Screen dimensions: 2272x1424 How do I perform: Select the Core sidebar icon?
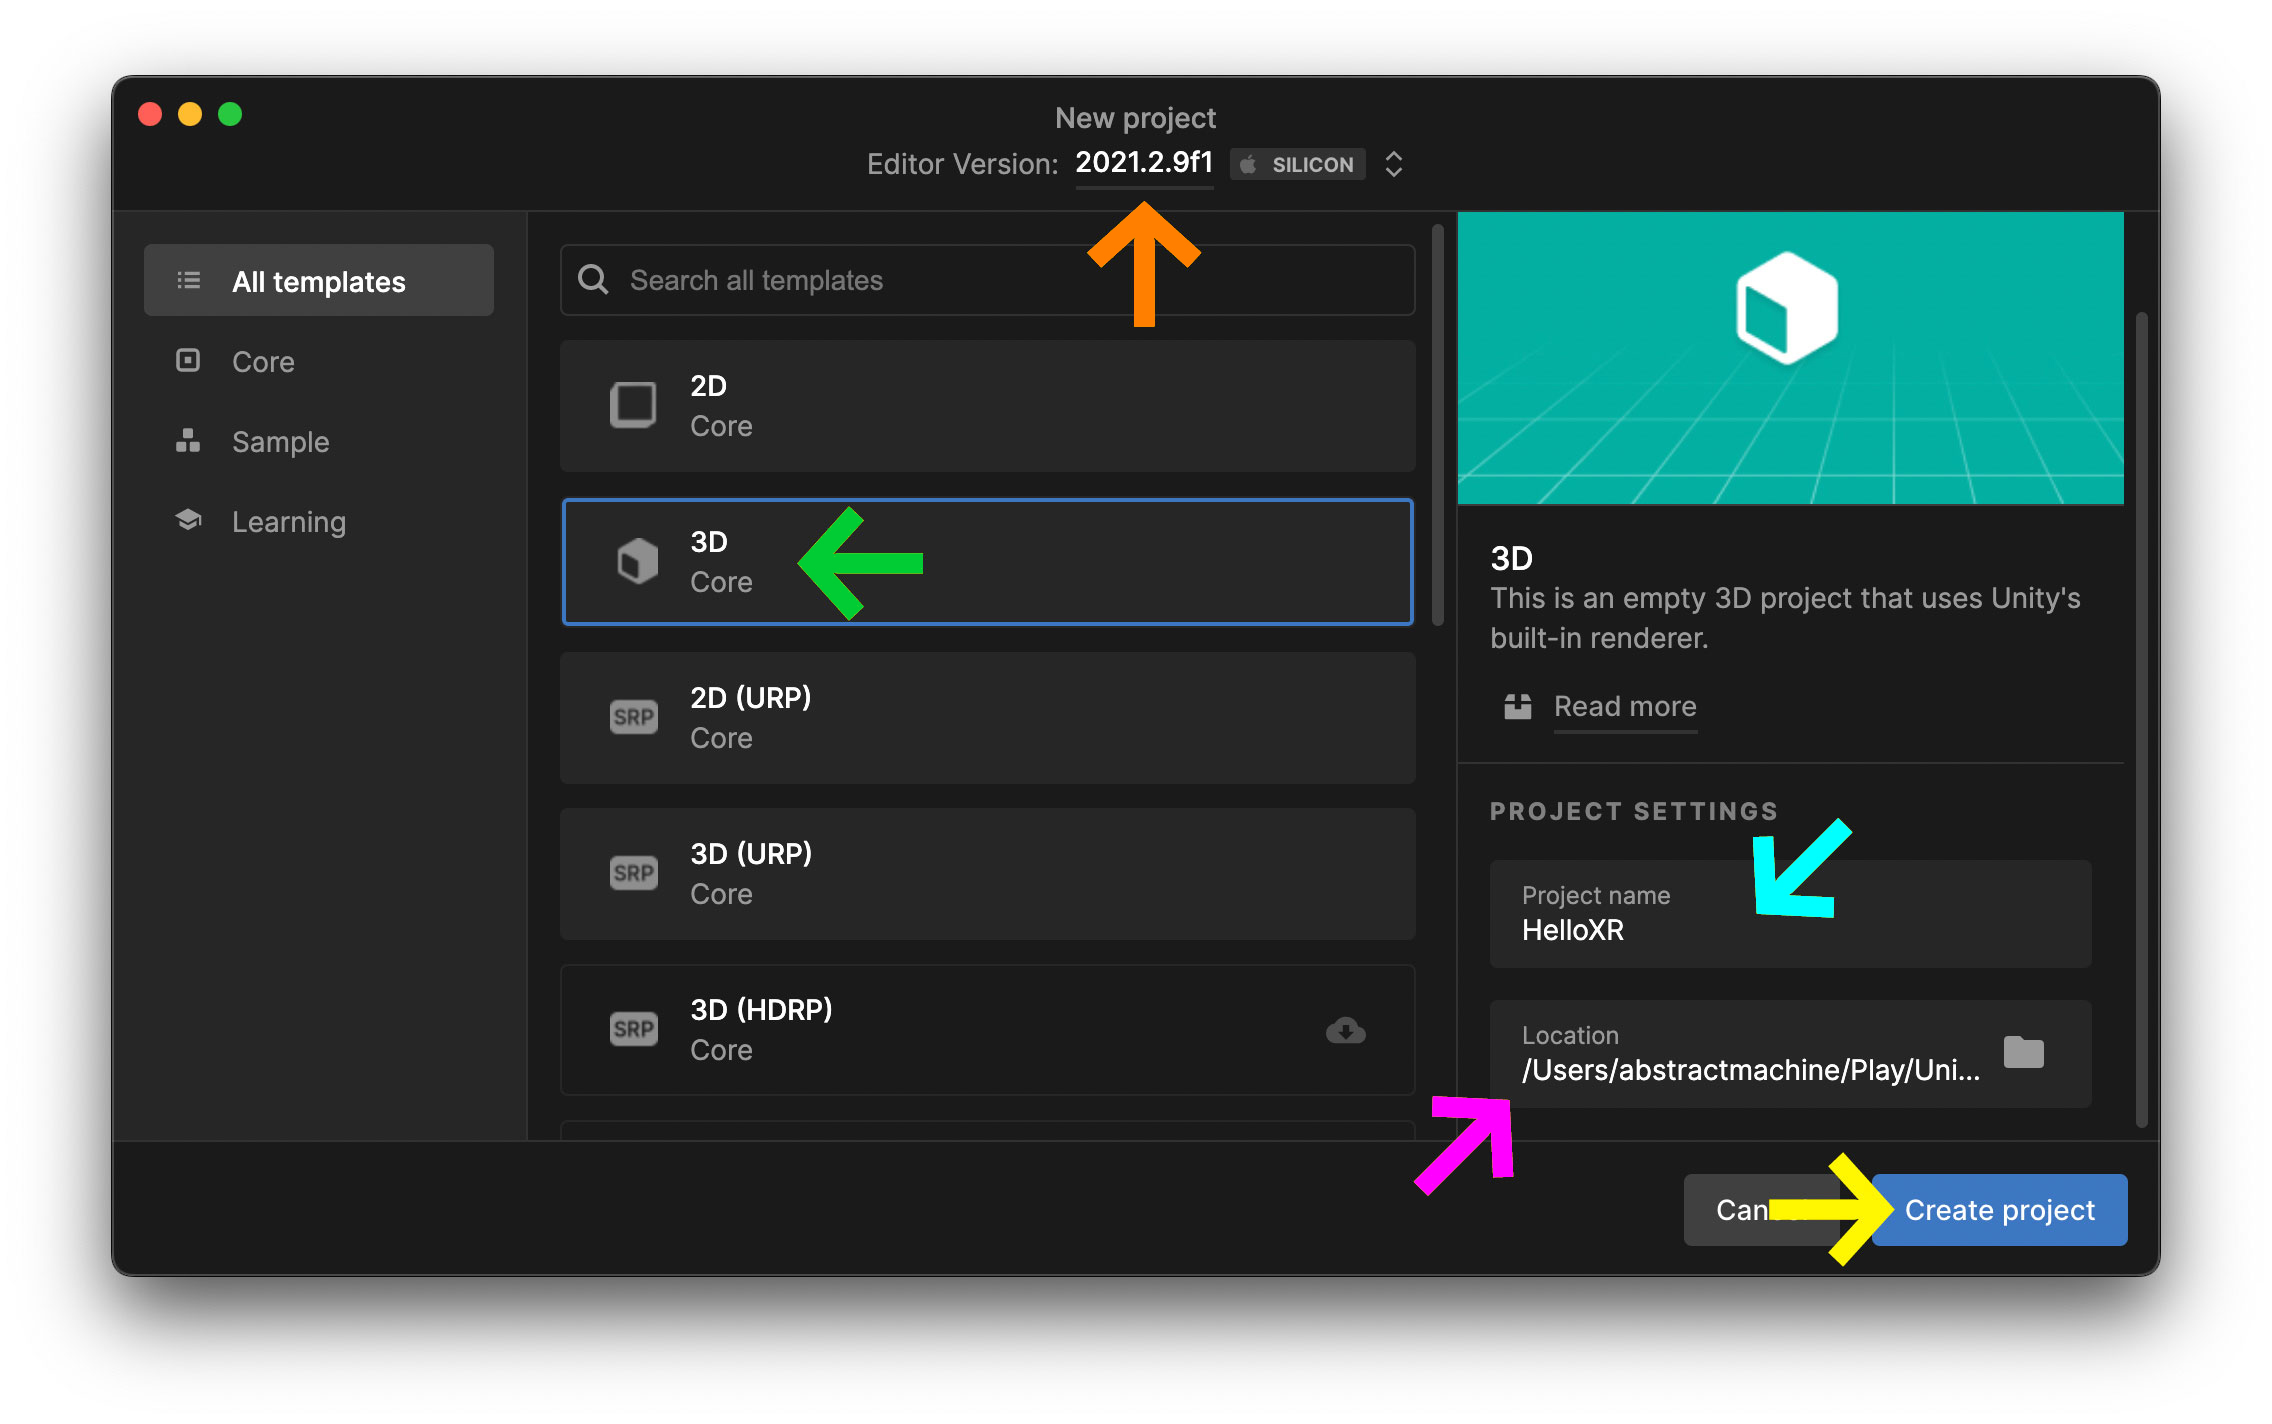(x=188, y=361)
